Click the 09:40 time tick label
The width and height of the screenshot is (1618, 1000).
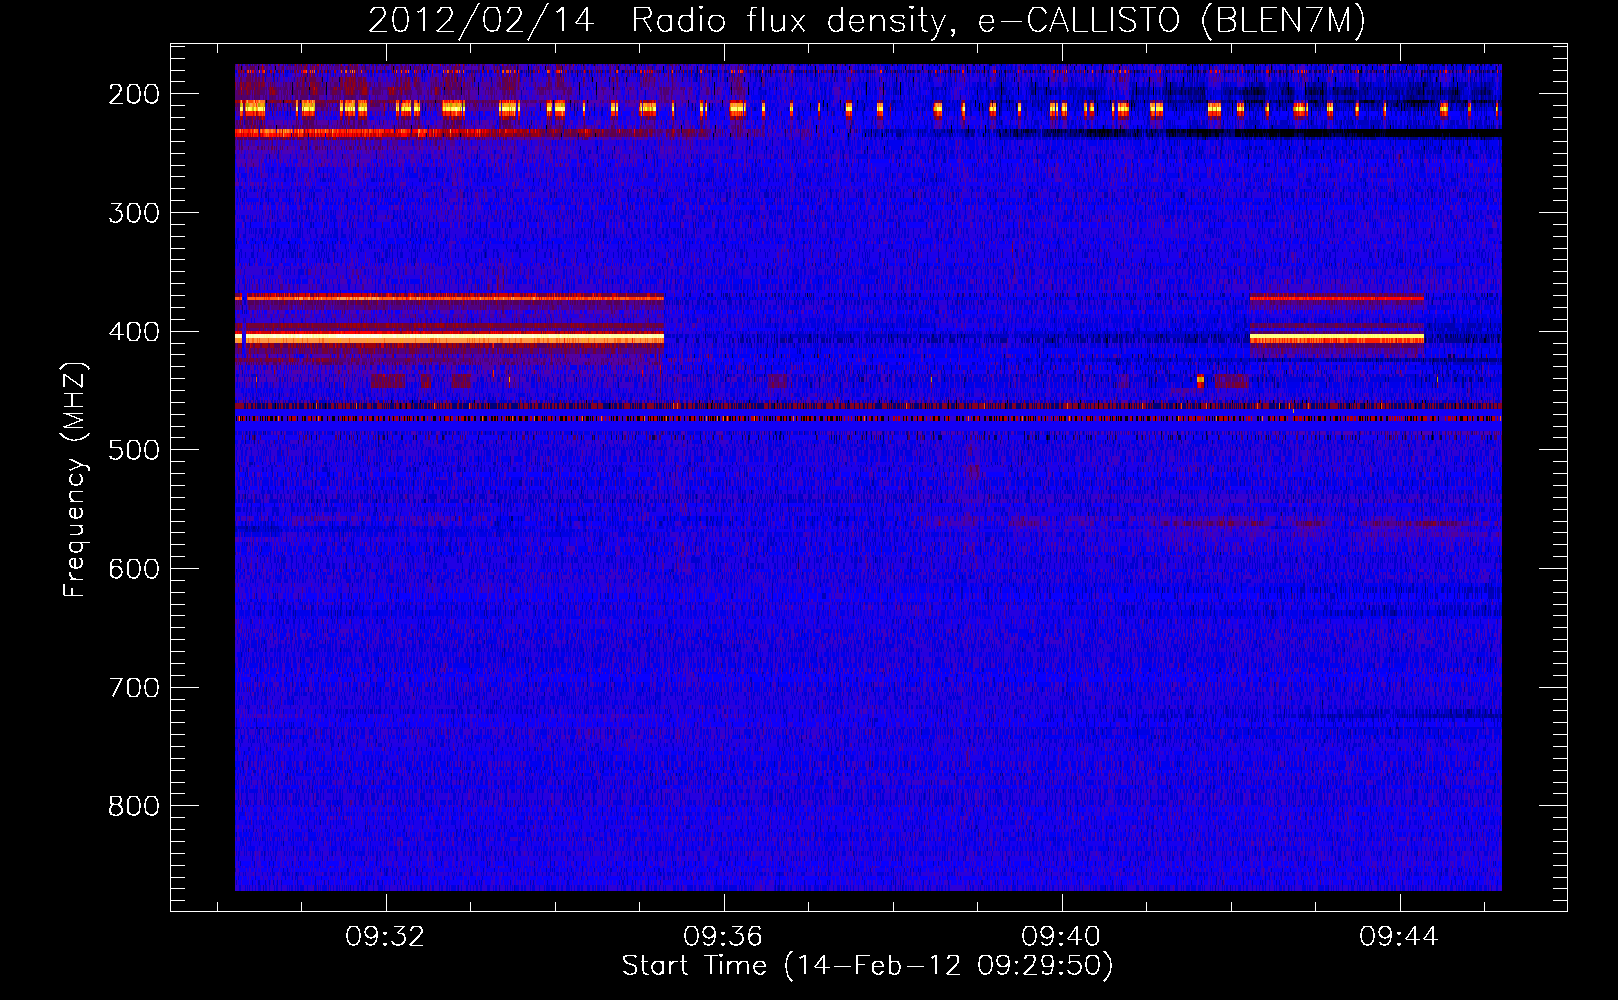point(1061,937)
